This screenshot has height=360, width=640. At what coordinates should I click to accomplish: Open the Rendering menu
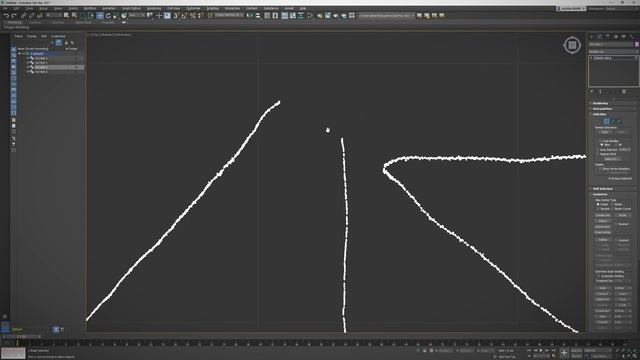(154, 8)
